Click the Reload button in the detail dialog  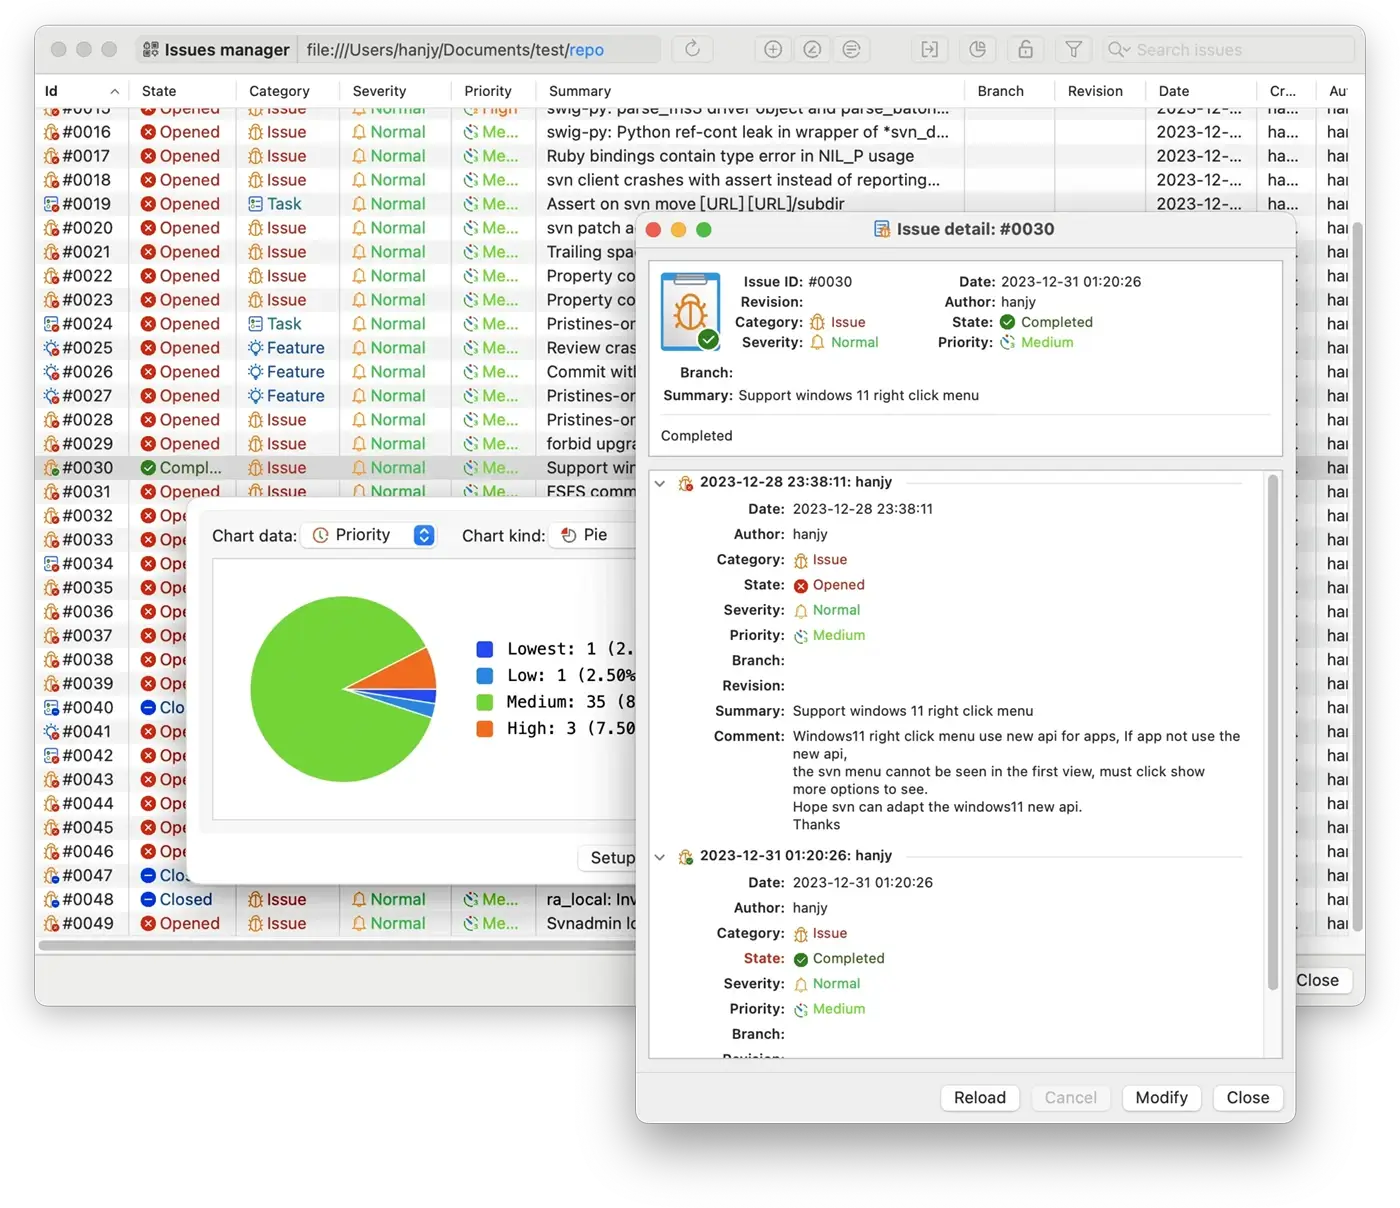tap(979, 1097)
